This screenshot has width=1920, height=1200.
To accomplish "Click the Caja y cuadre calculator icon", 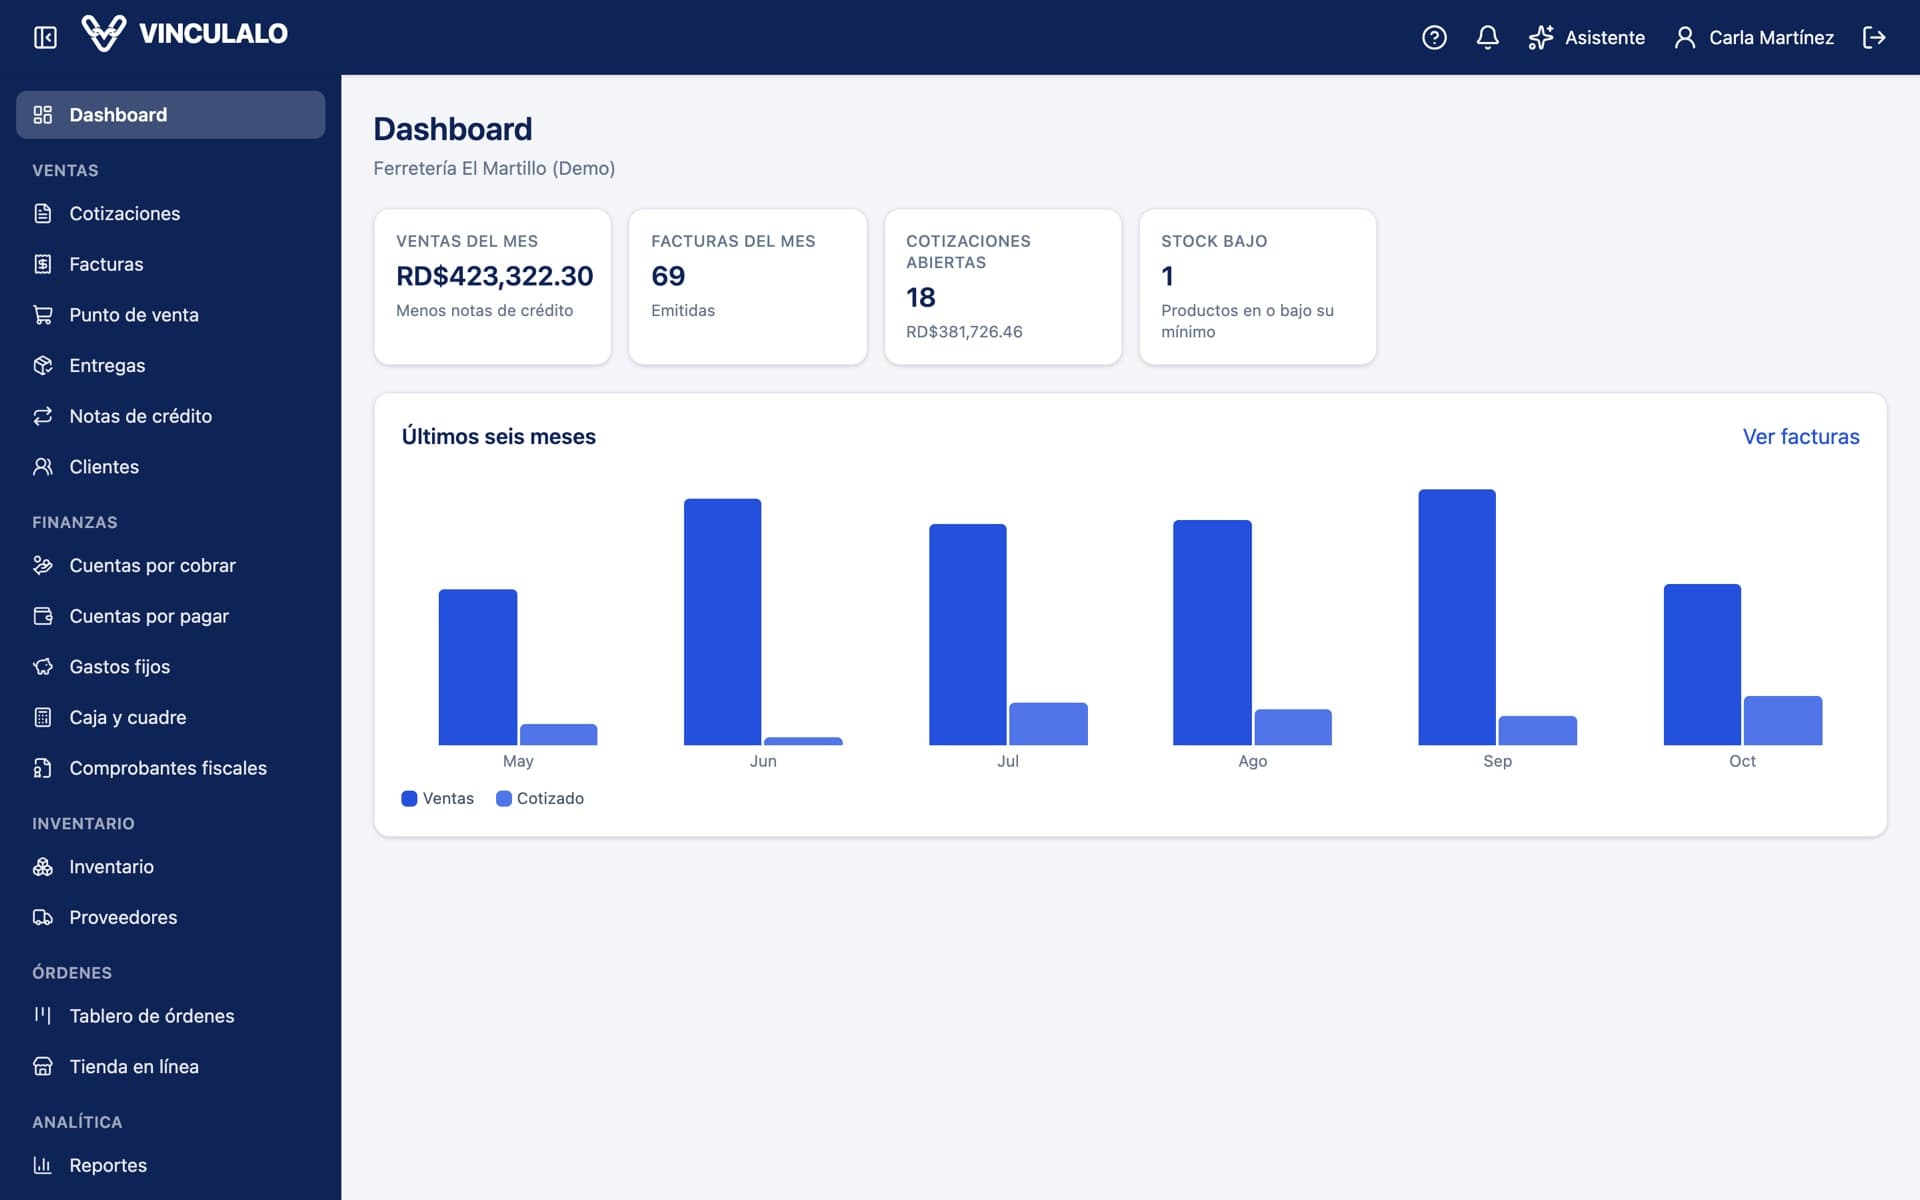I will tap(43, 717).
